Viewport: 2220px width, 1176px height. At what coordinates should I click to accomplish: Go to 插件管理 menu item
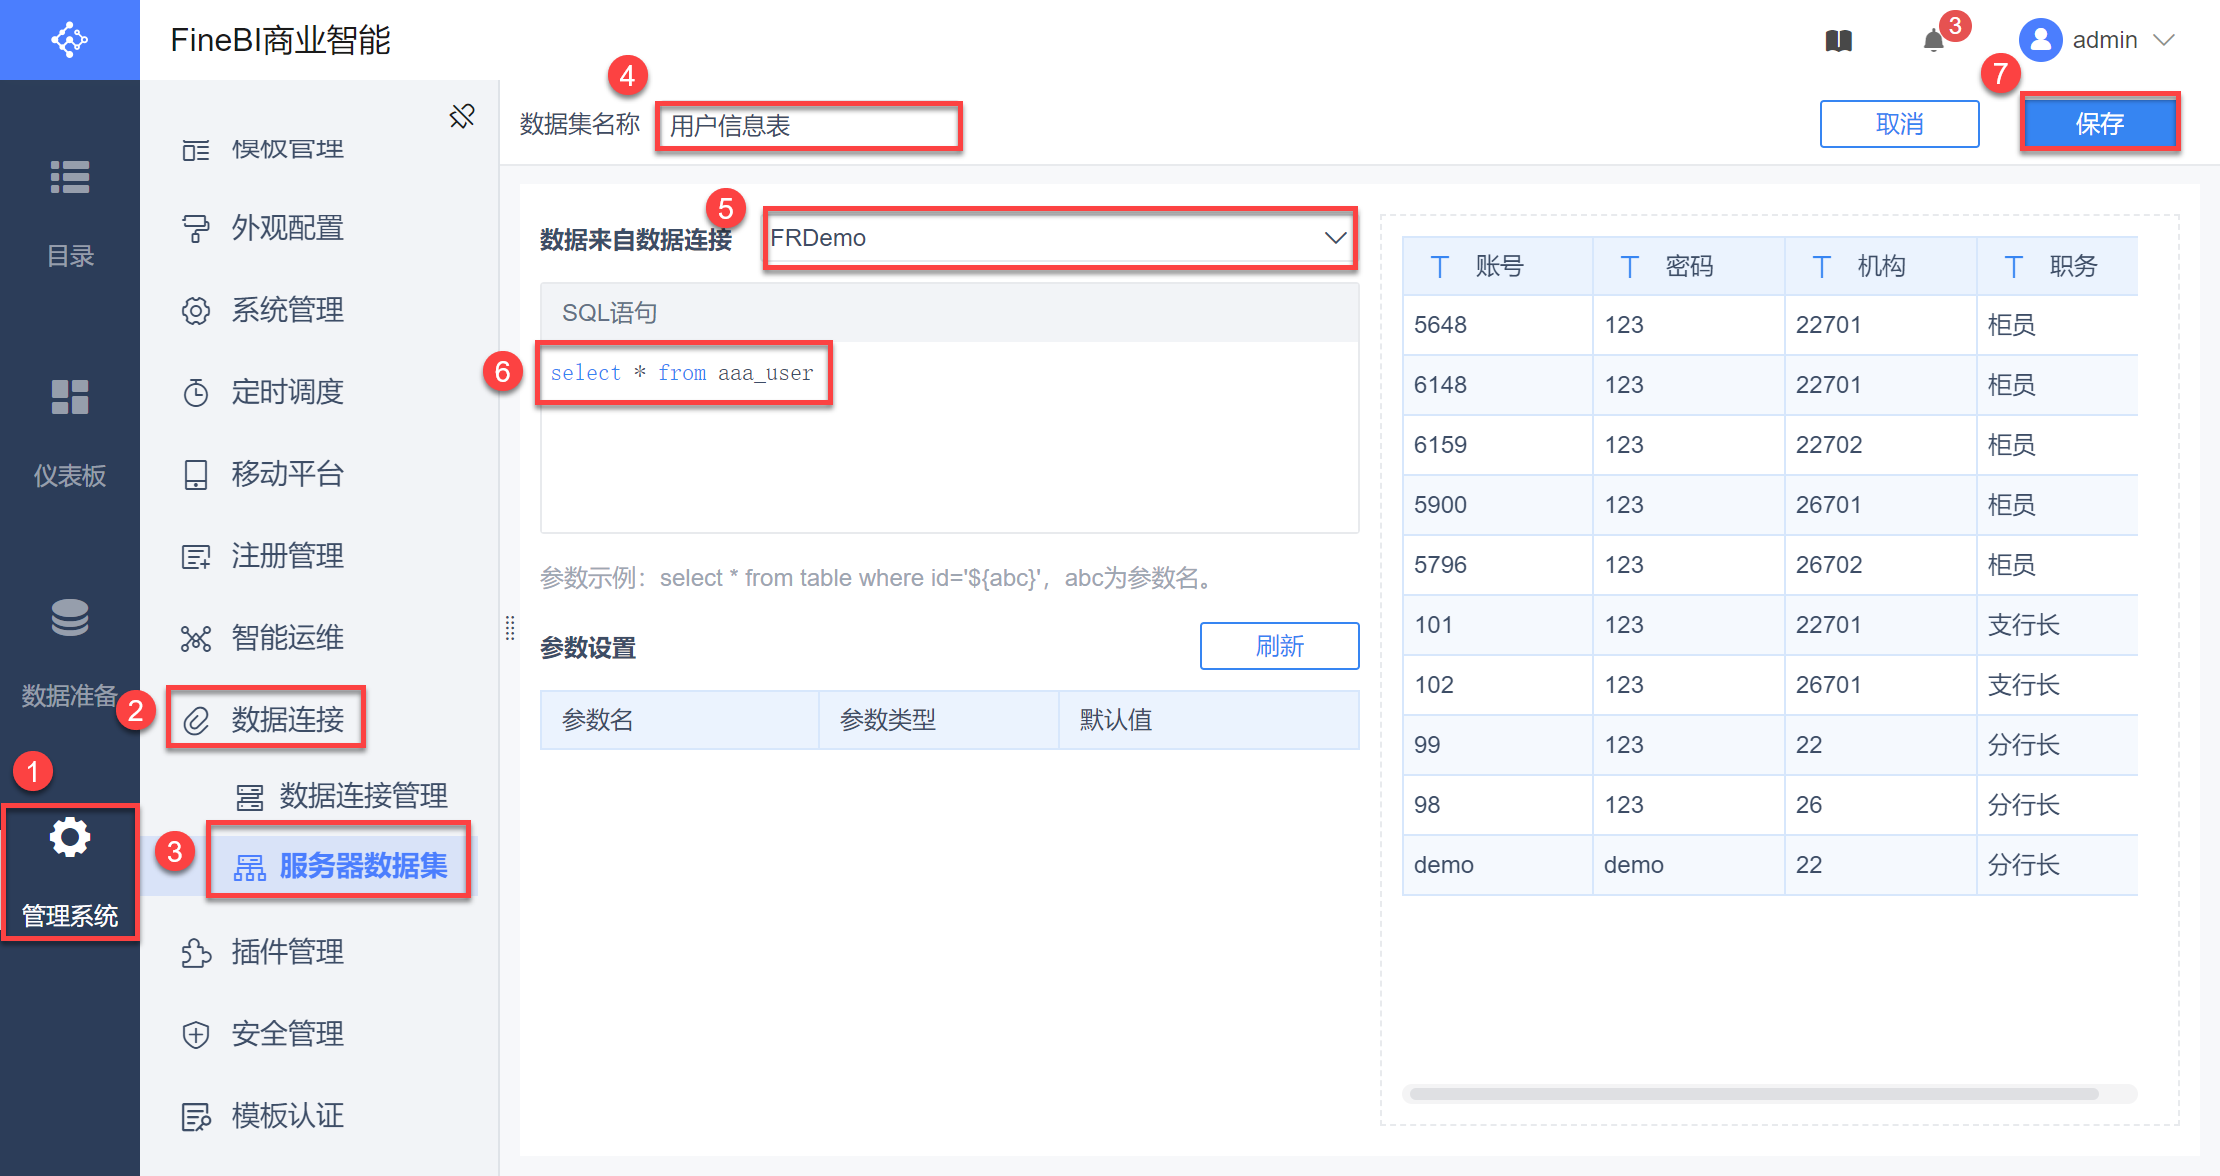[287, 952]
